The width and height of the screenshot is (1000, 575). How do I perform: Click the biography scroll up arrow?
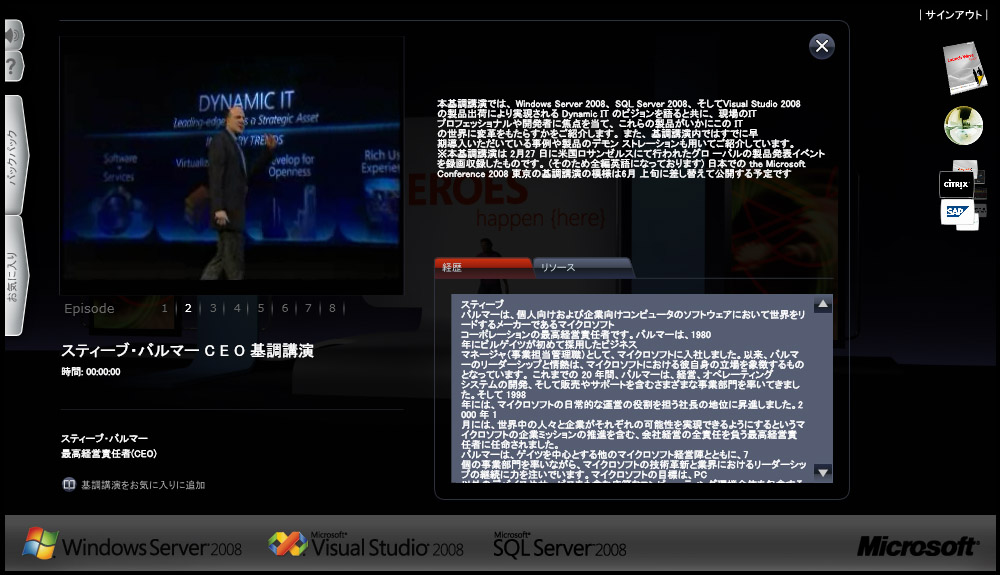(x=823, y=304)
